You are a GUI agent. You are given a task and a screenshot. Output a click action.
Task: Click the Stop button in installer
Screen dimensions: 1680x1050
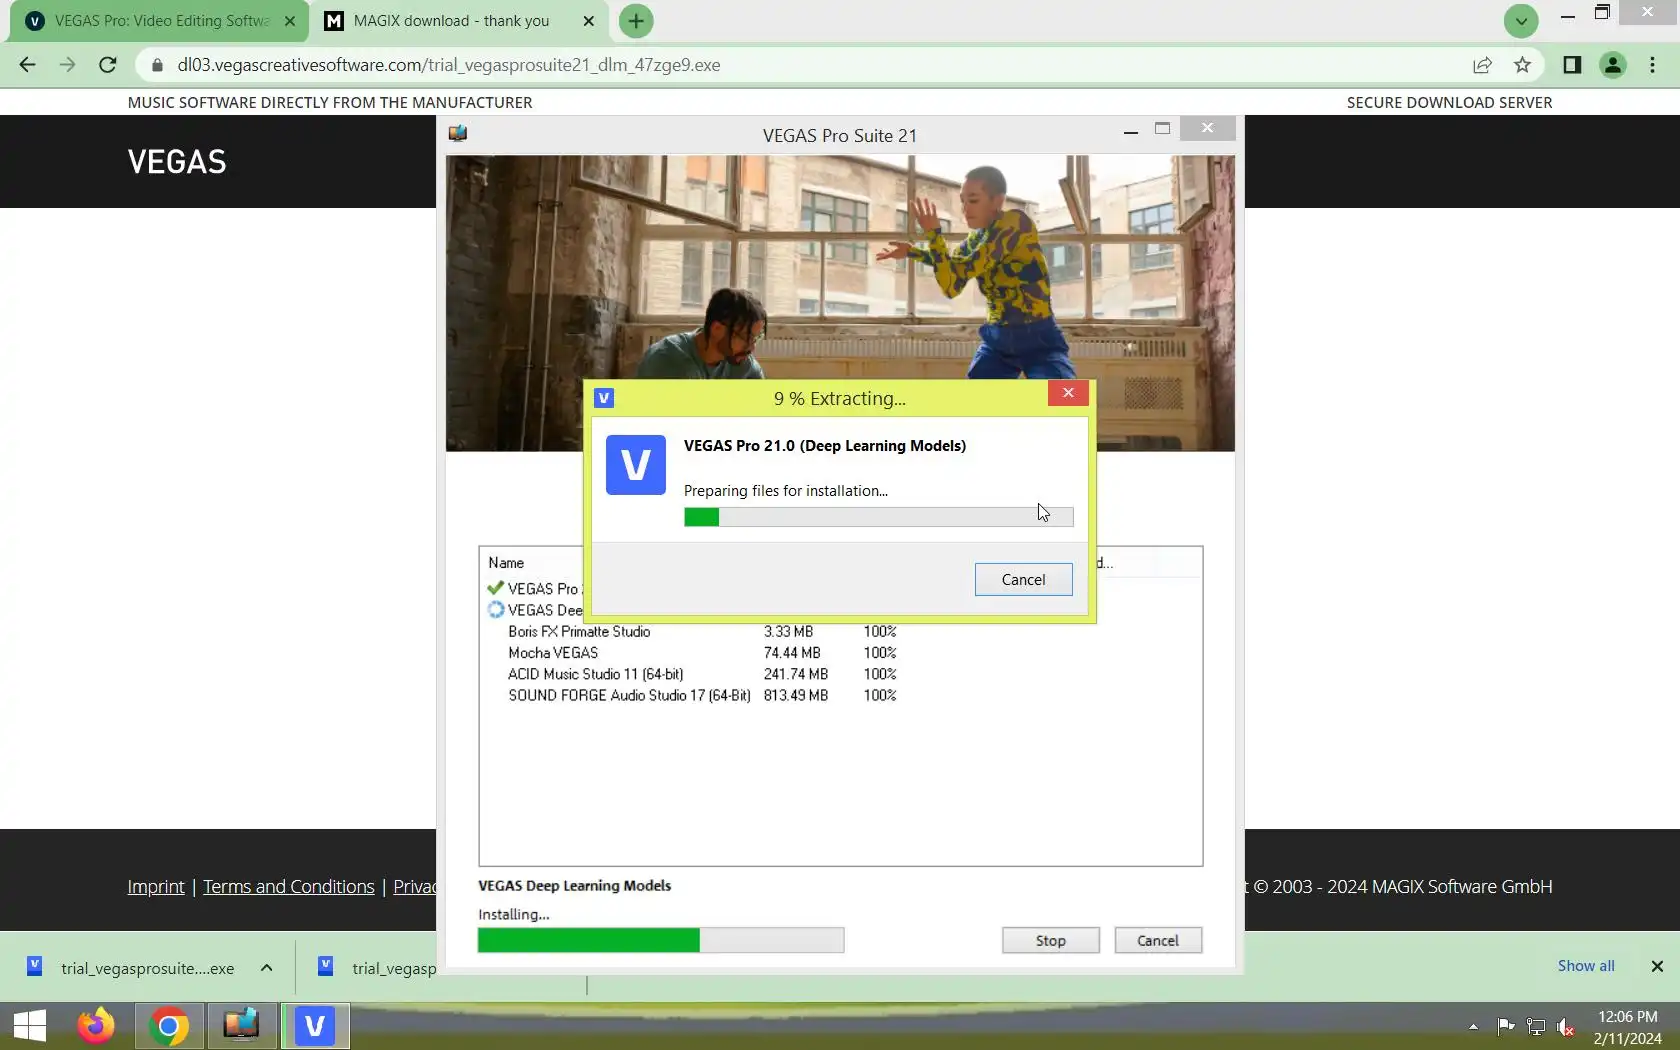pos(1050,941)
